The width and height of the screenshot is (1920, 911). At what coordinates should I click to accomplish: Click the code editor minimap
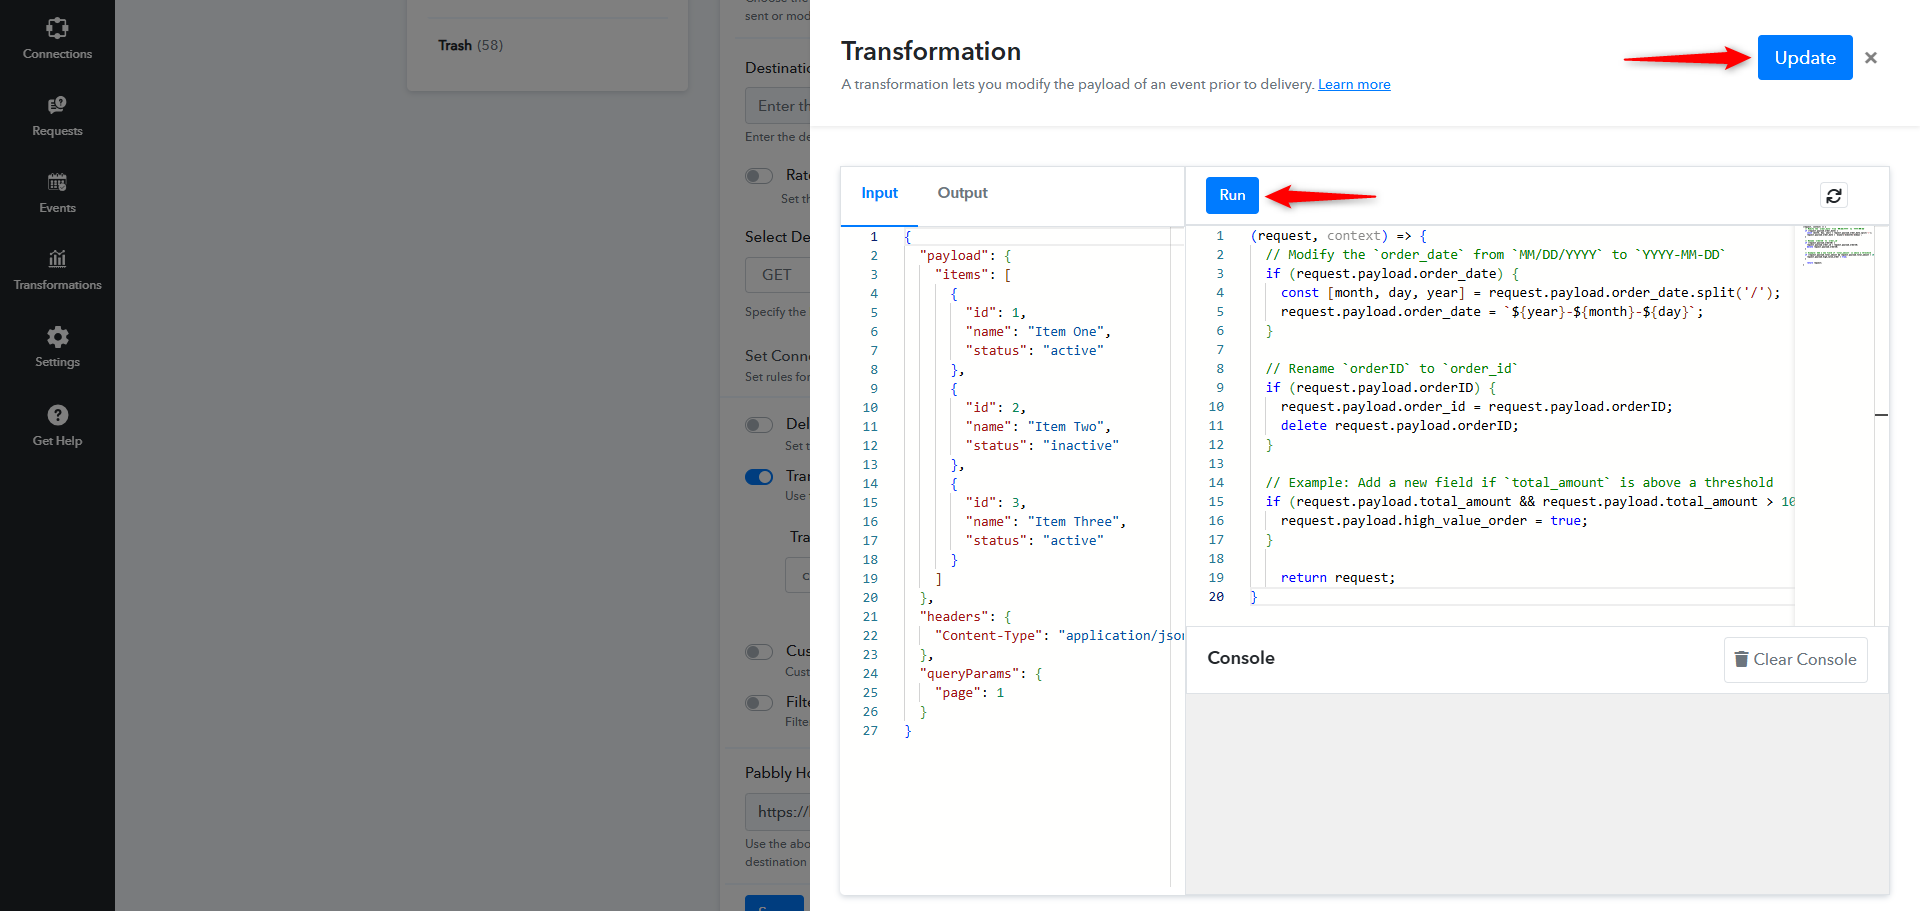pyautogui.click(x=1838, y=245)
